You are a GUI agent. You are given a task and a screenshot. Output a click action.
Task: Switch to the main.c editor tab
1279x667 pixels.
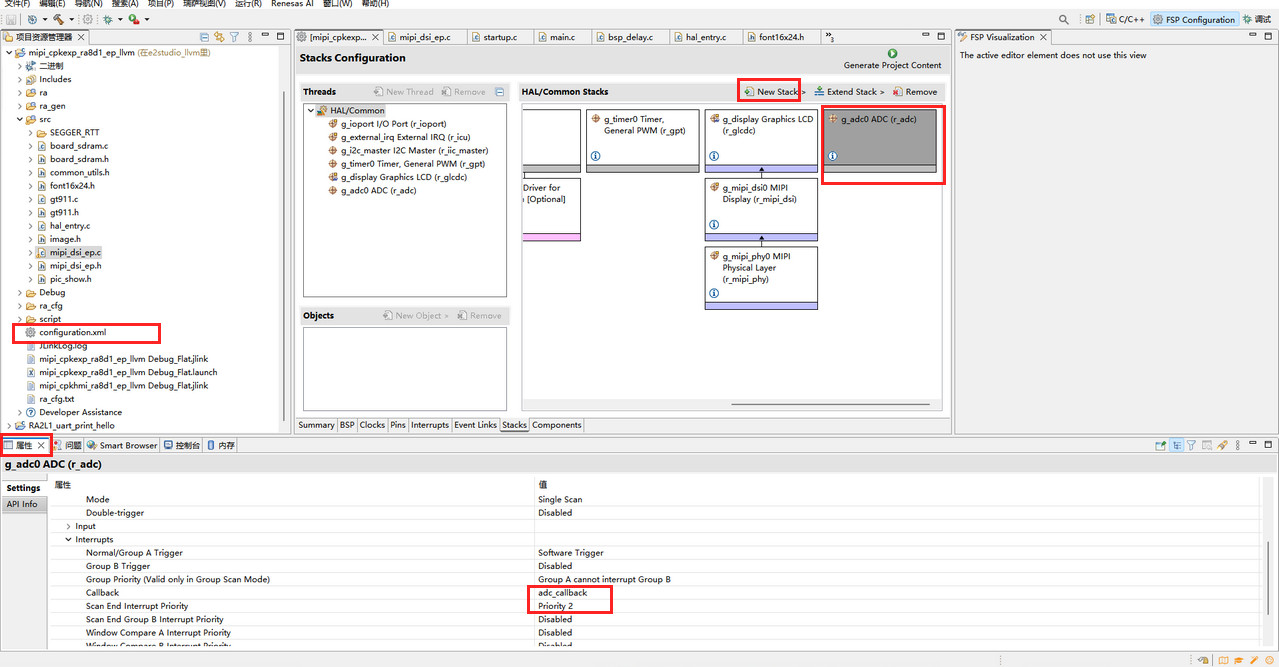click(557, 37)
